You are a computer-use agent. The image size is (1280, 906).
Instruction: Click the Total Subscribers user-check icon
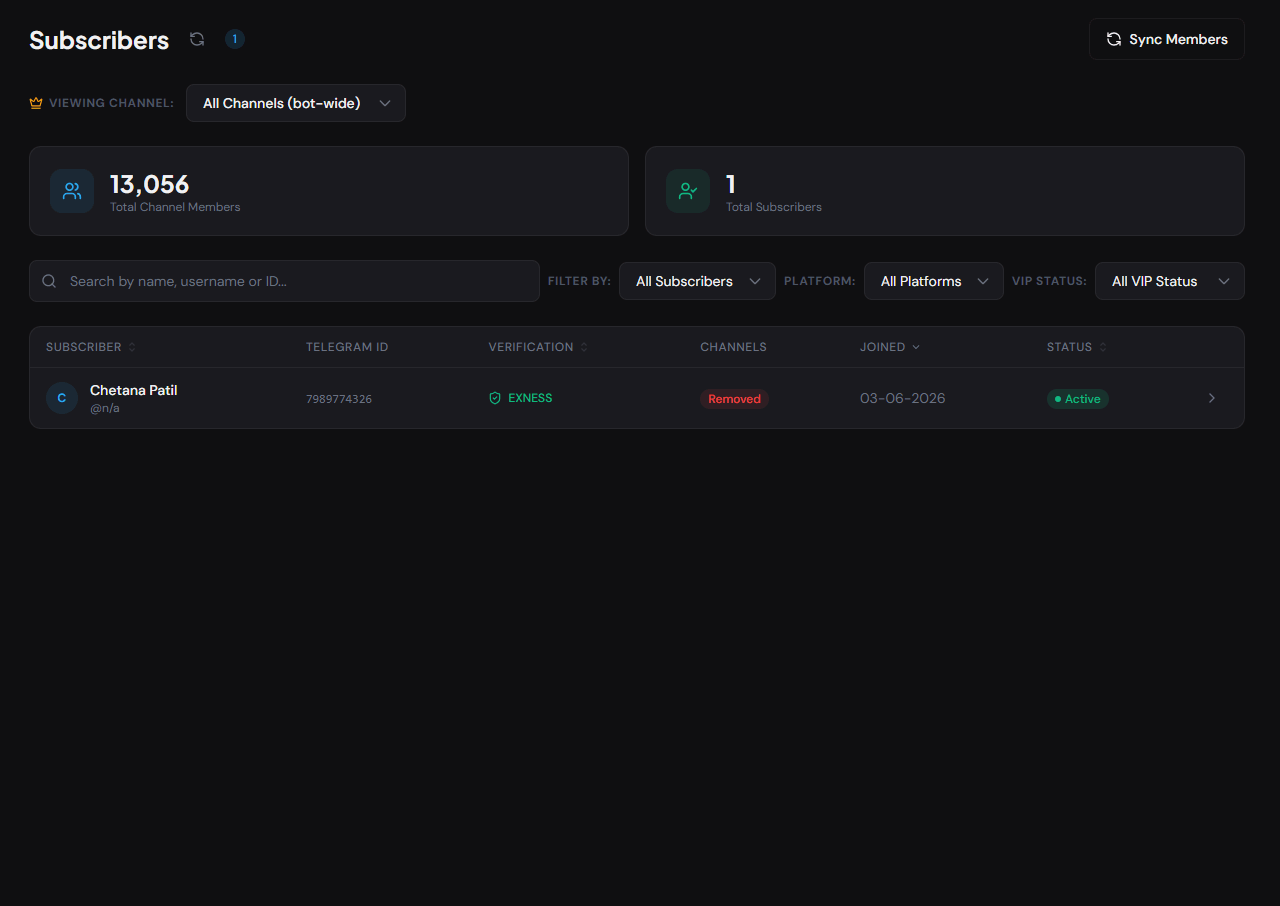tap(688, 191)
